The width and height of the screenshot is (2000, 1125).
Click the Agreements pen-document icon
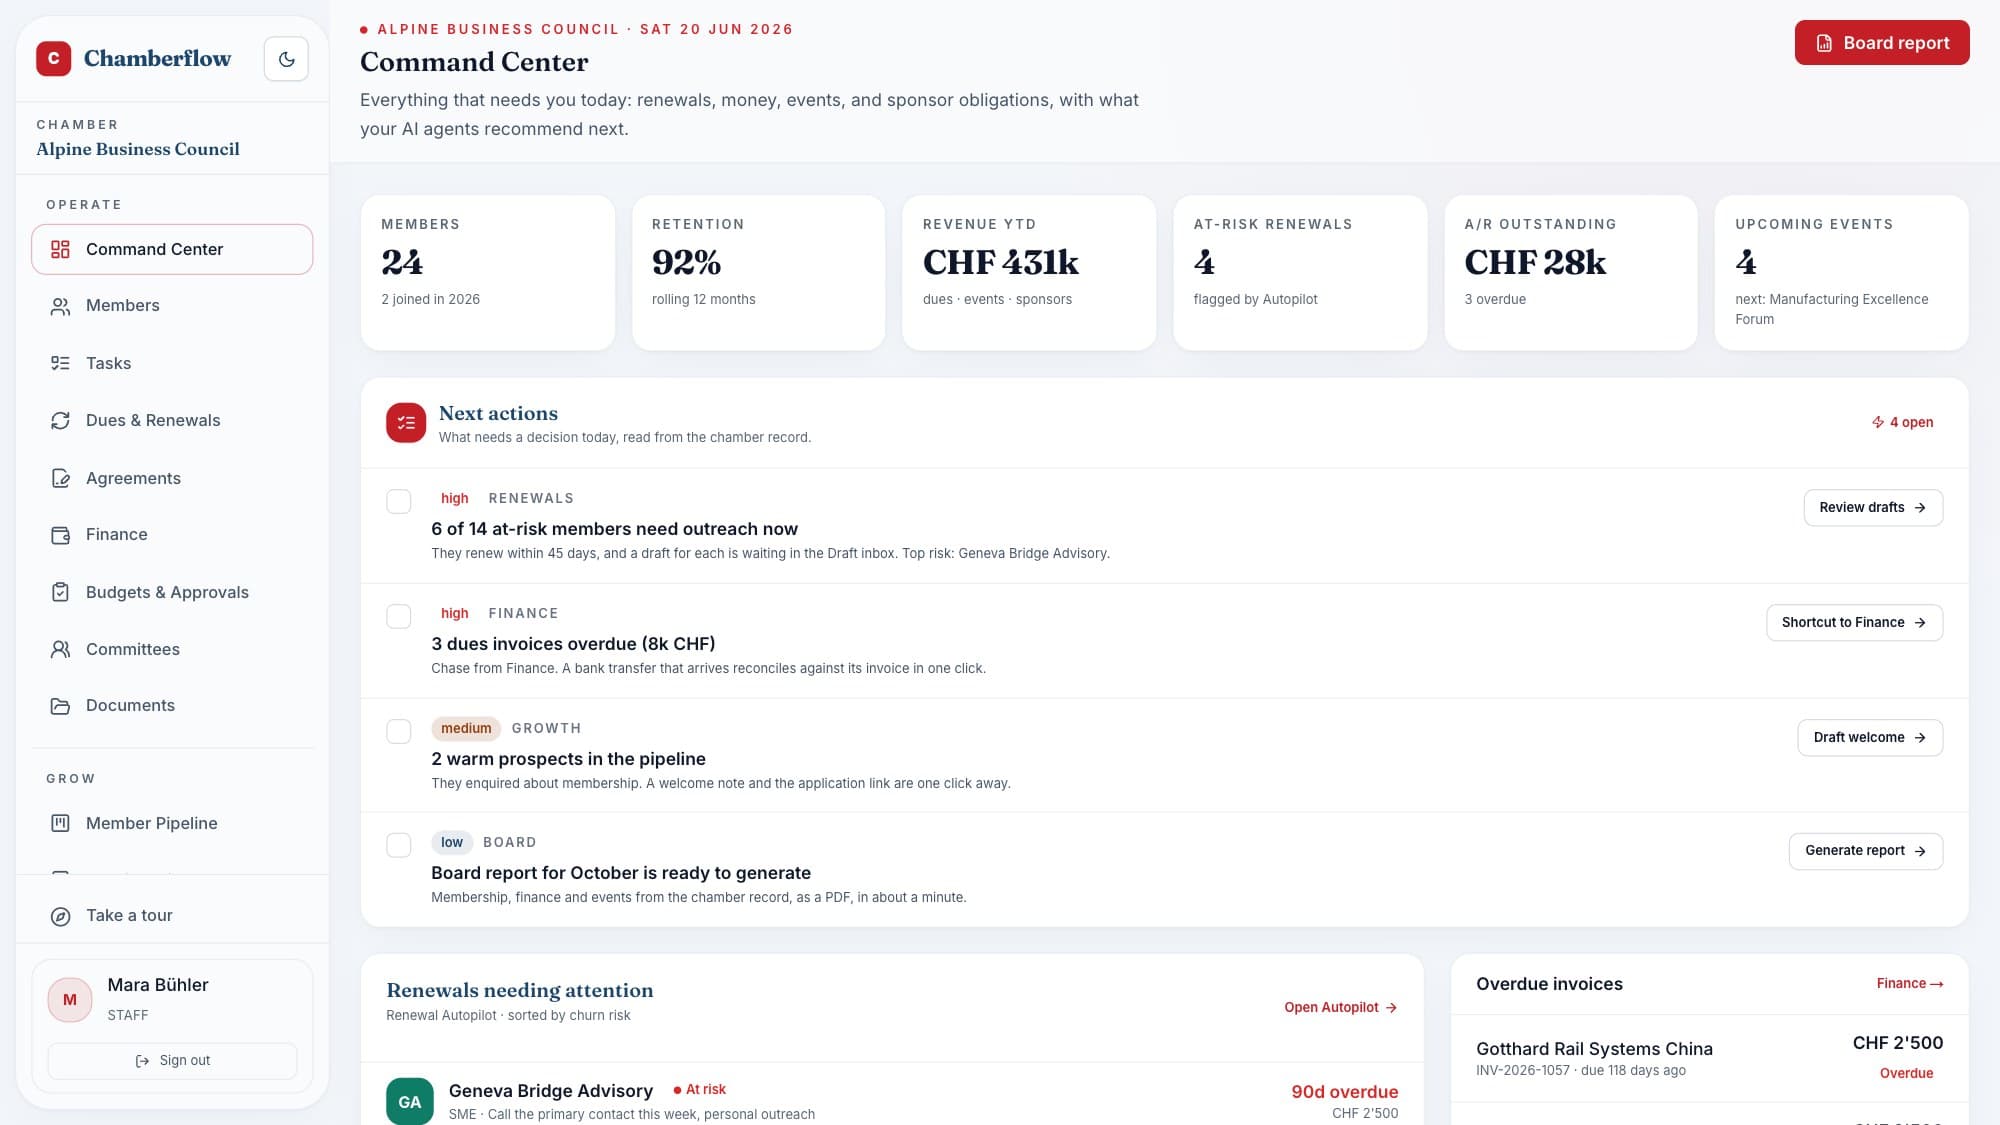click(x=60, y=478)
